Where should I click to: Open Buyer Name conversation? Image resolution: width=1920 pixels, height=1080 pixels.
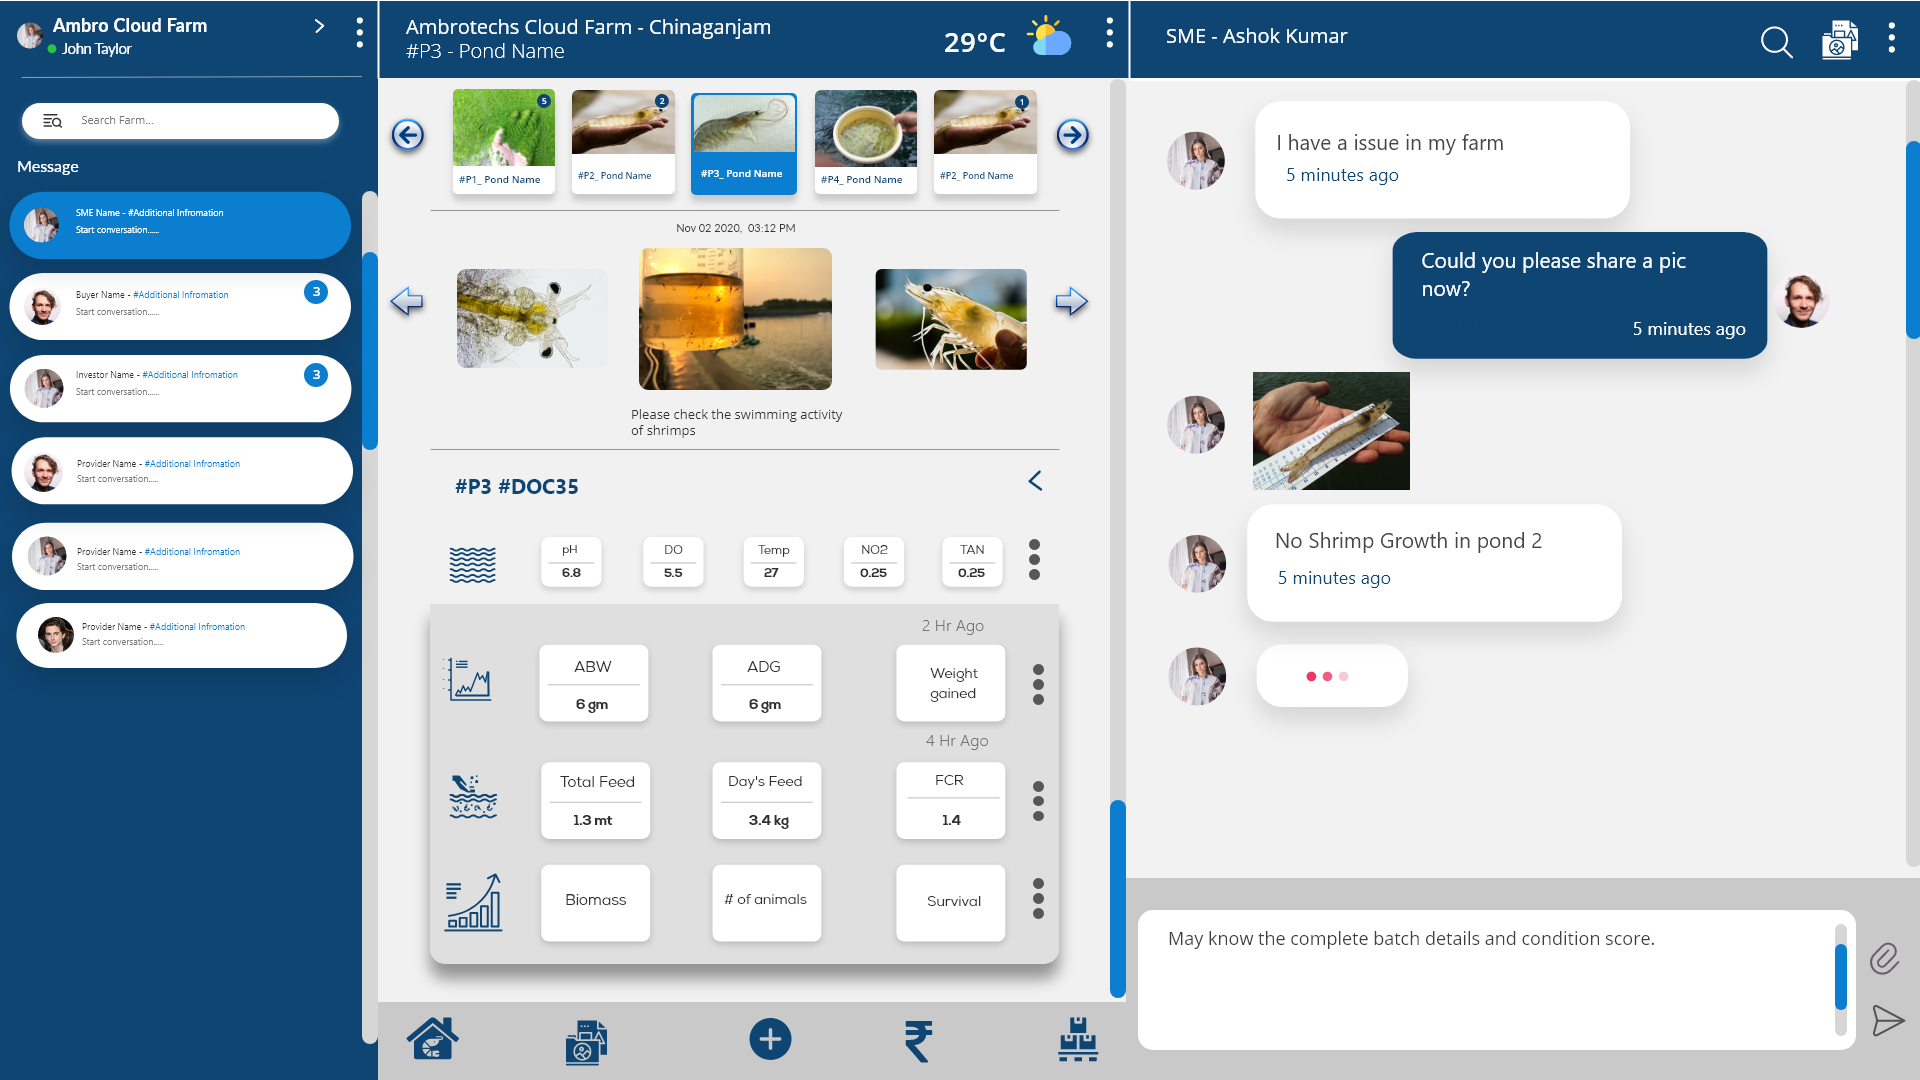click(x=180, y=306)
